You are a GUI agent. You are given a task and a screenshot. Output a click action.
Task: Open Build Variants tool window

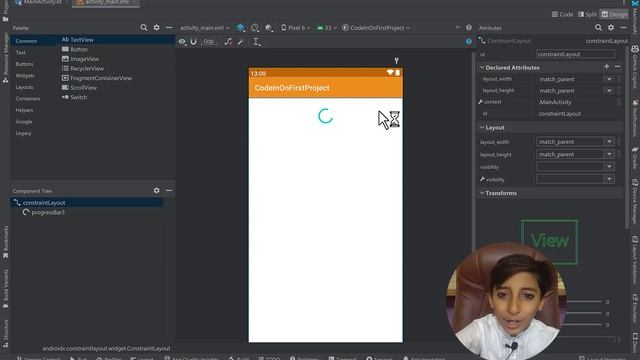click(5, 289)
